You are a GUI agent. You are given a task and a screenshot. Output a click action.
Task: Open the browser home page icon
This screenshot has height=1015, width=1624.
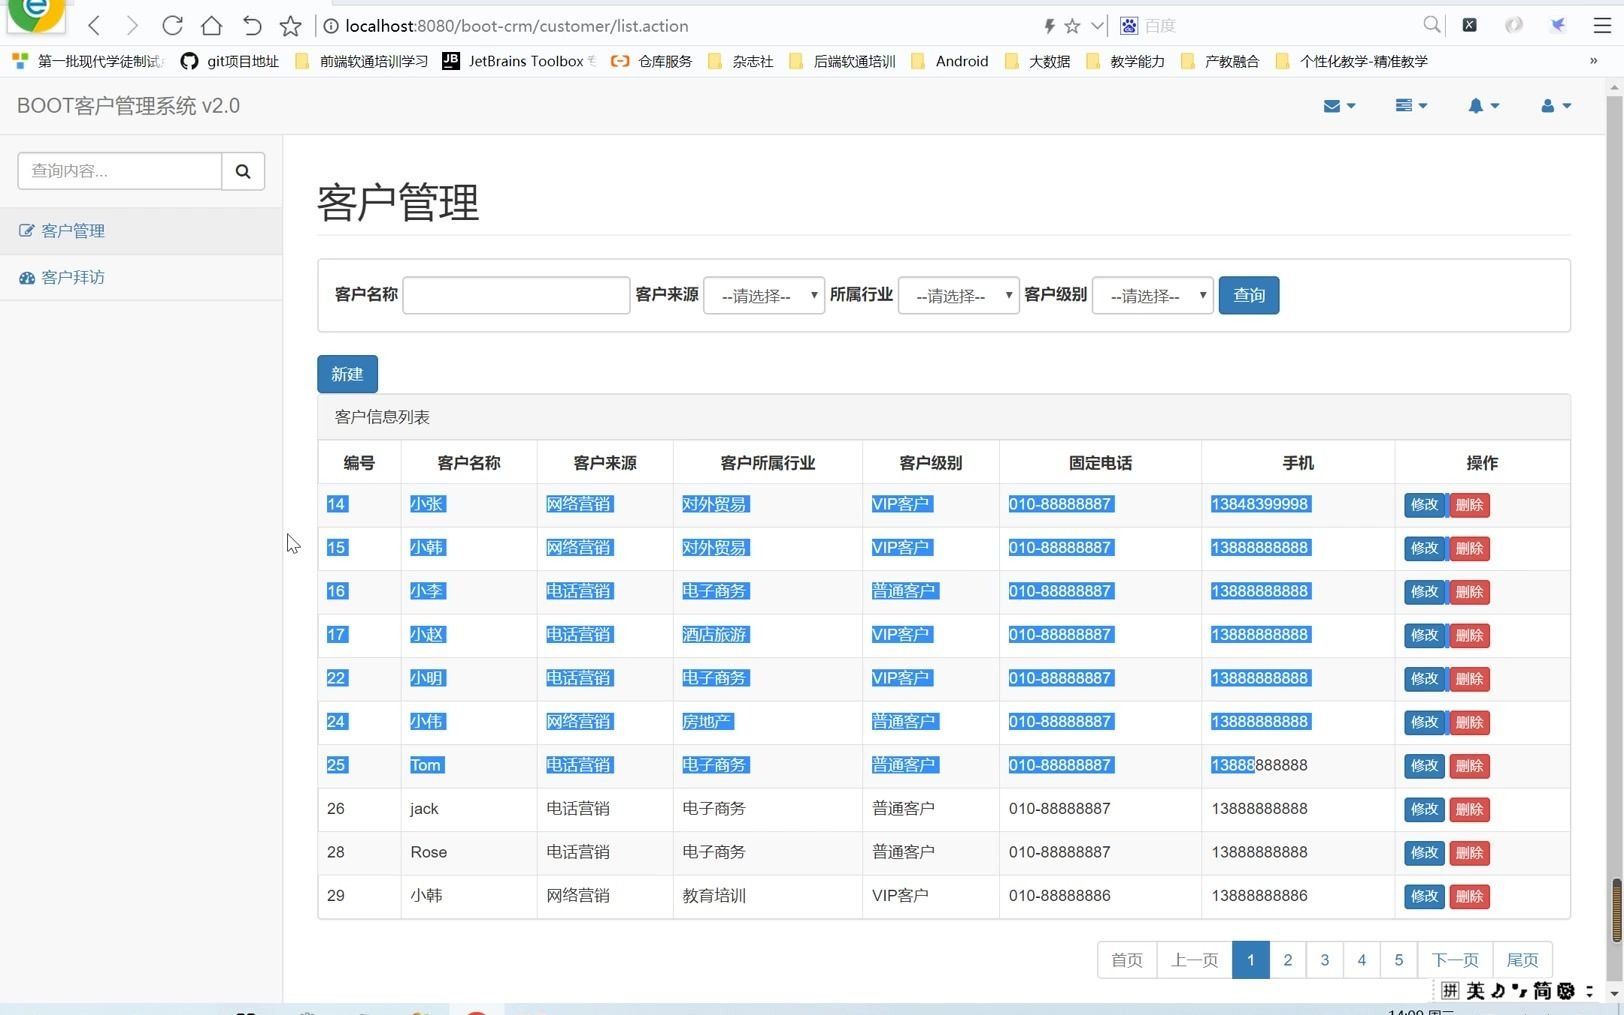click(211, 26)
